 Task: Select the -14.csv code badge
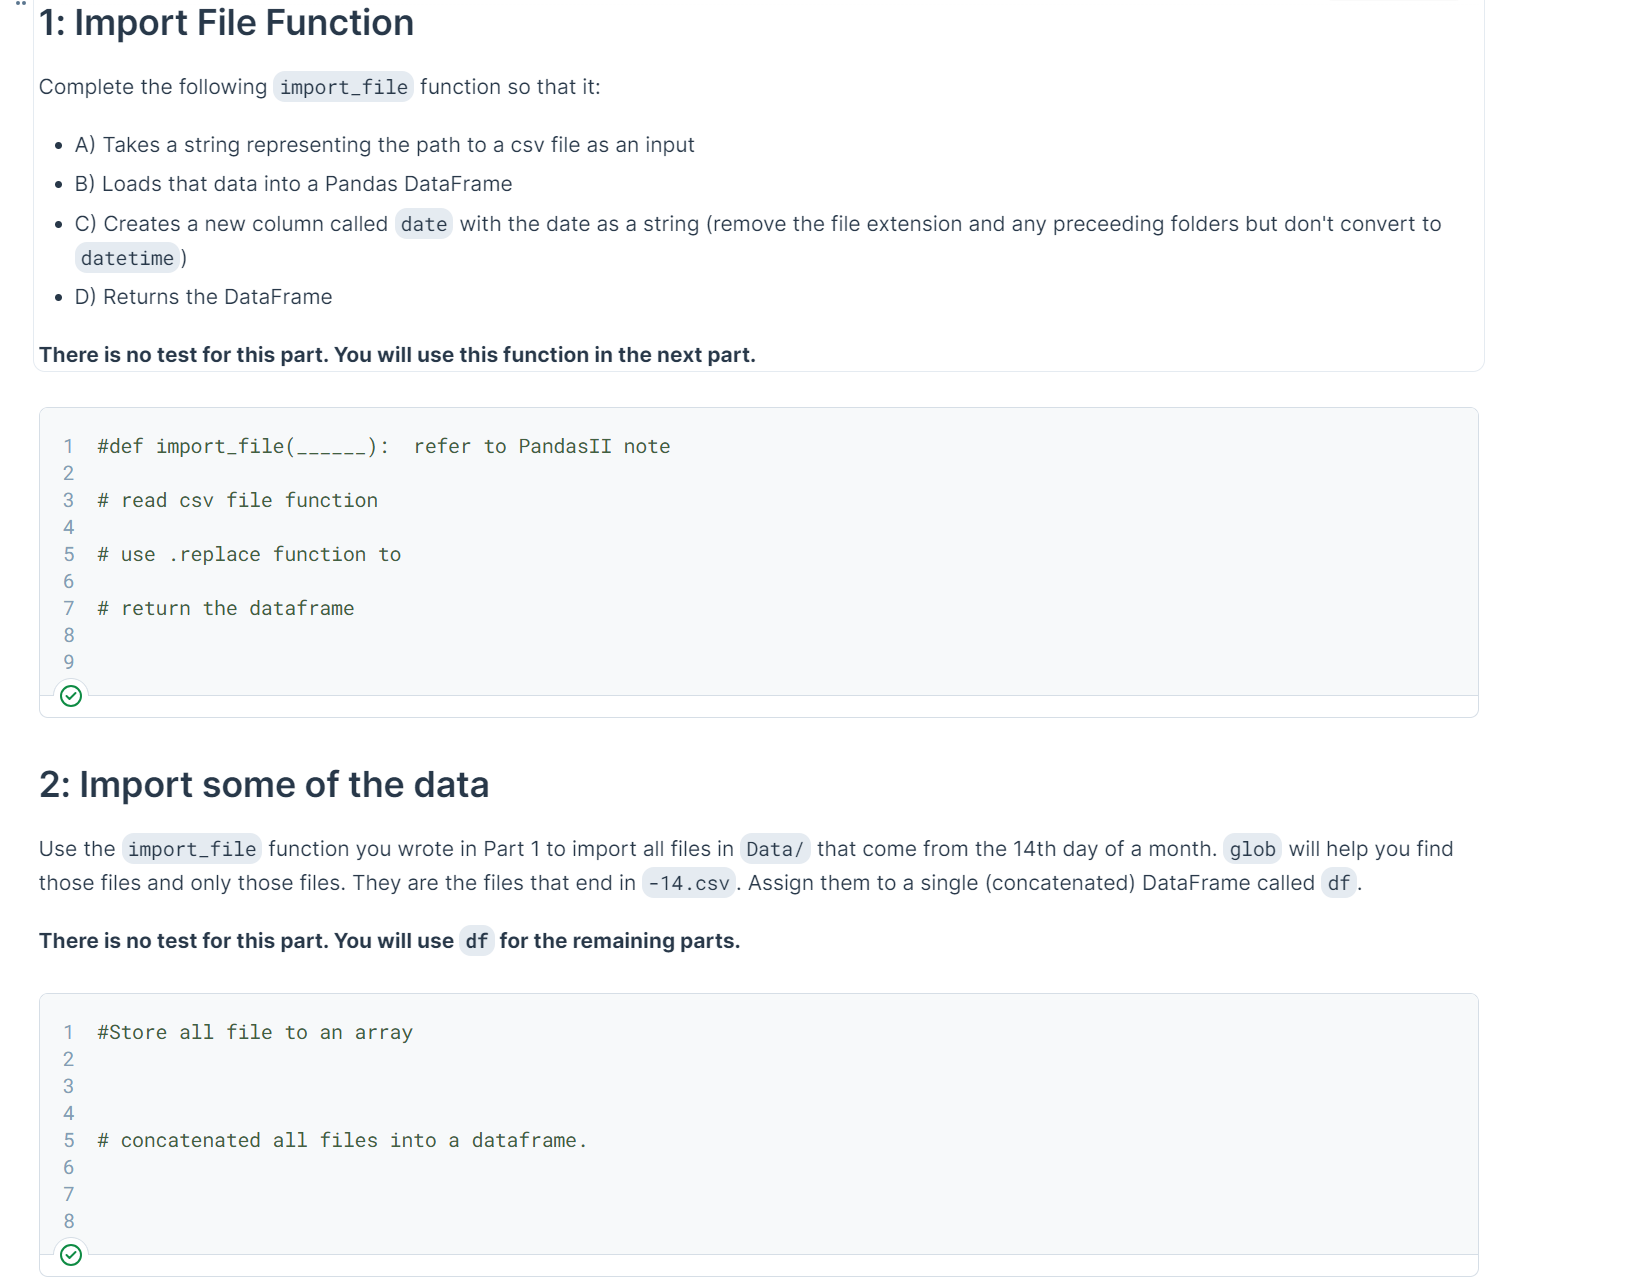[x=687, y=883]
